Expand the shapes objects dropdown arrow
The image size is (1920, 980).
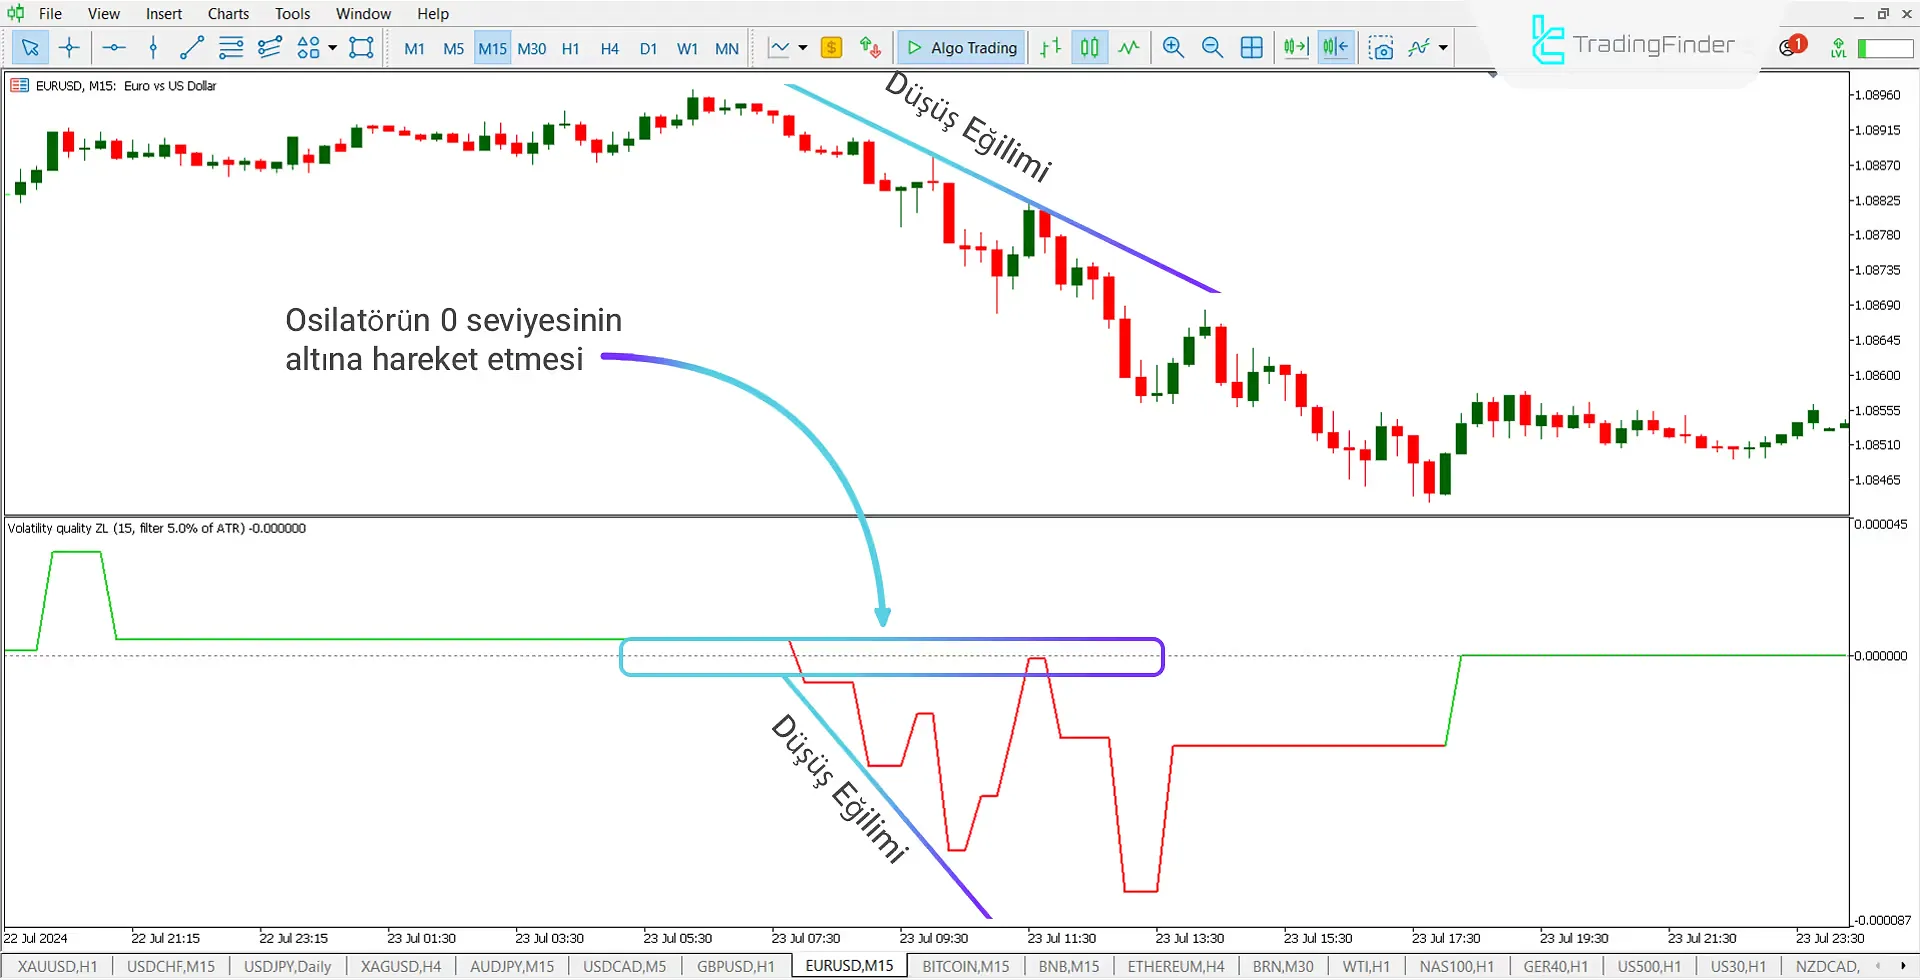coord(332,47)
